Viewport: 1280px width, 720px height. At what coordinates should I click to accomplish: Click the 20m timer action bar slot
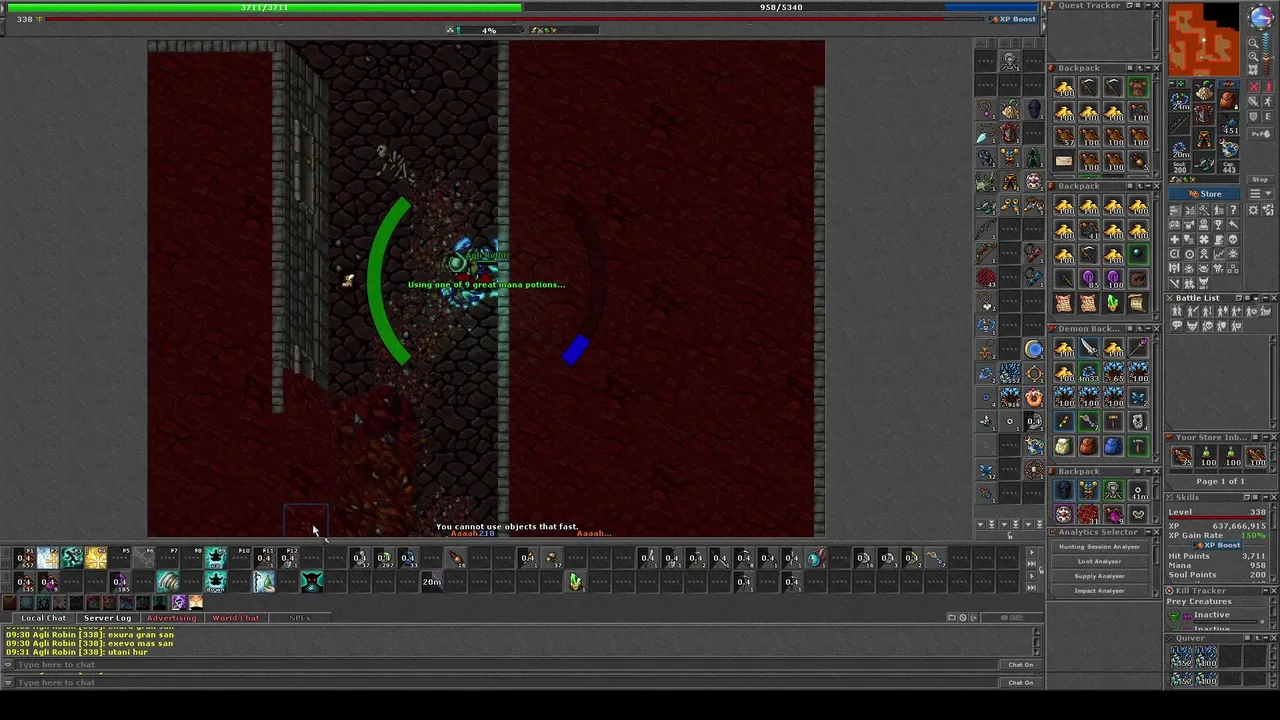pos(432,582)
